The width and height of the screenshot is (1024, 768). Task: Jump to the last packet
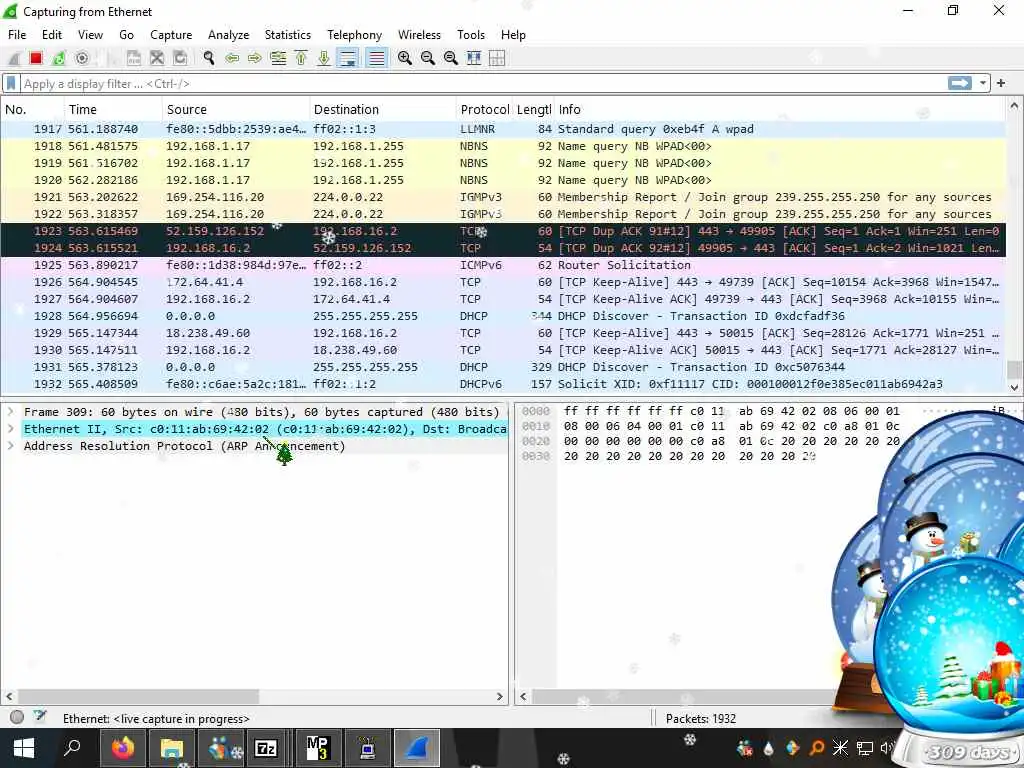pyautogui.click(x=324, y=58)
